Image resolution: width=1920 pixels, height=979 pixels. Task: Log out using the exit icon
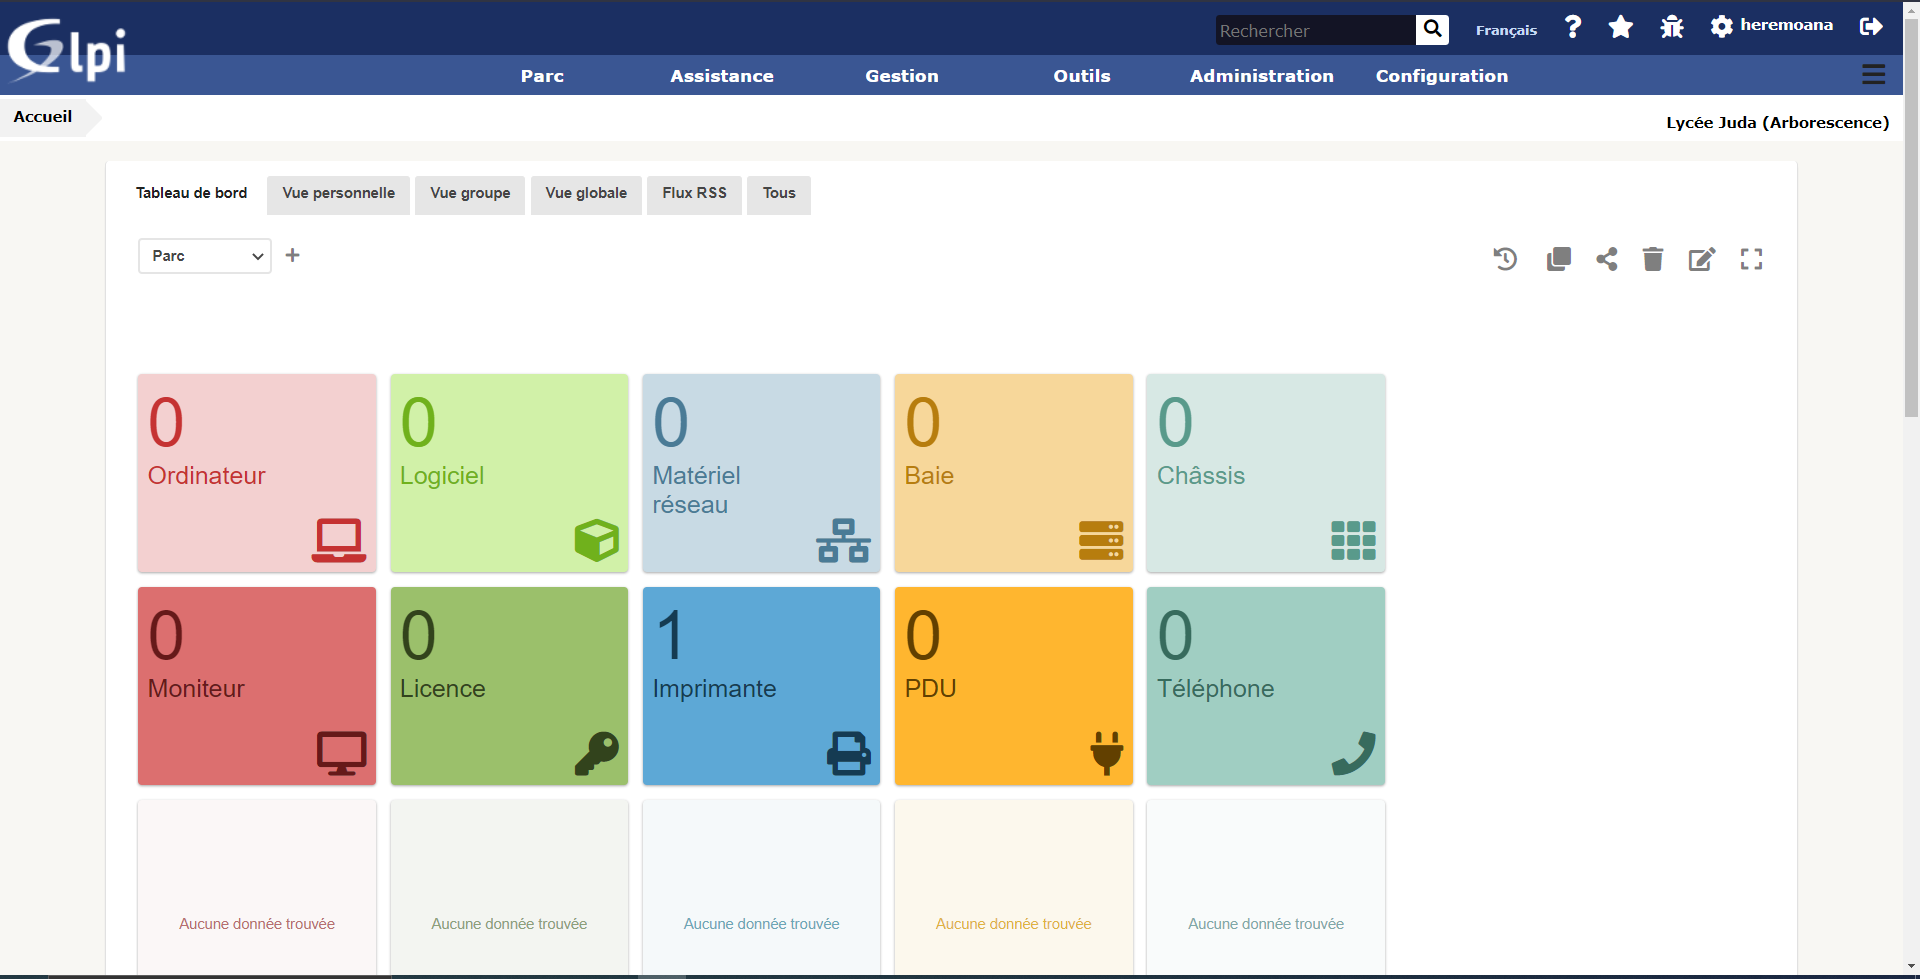click(x=1871, y=27)
